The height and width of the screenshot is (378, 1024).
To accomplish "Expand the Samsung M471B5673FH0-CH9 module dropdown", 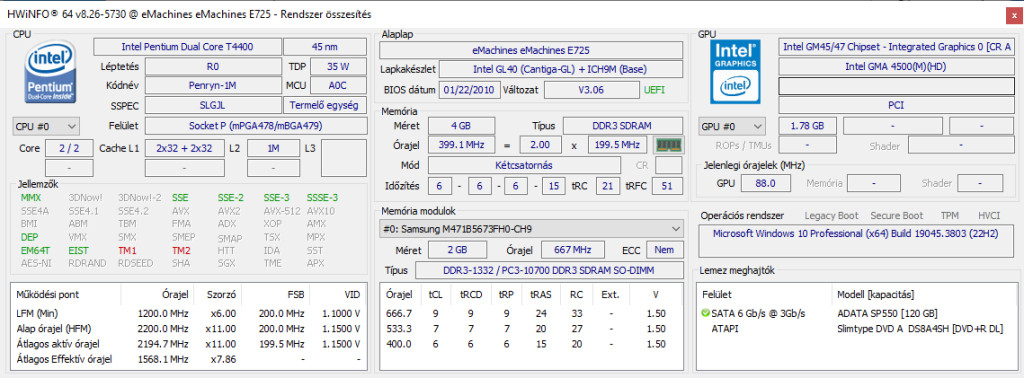I will coord(531,229).
